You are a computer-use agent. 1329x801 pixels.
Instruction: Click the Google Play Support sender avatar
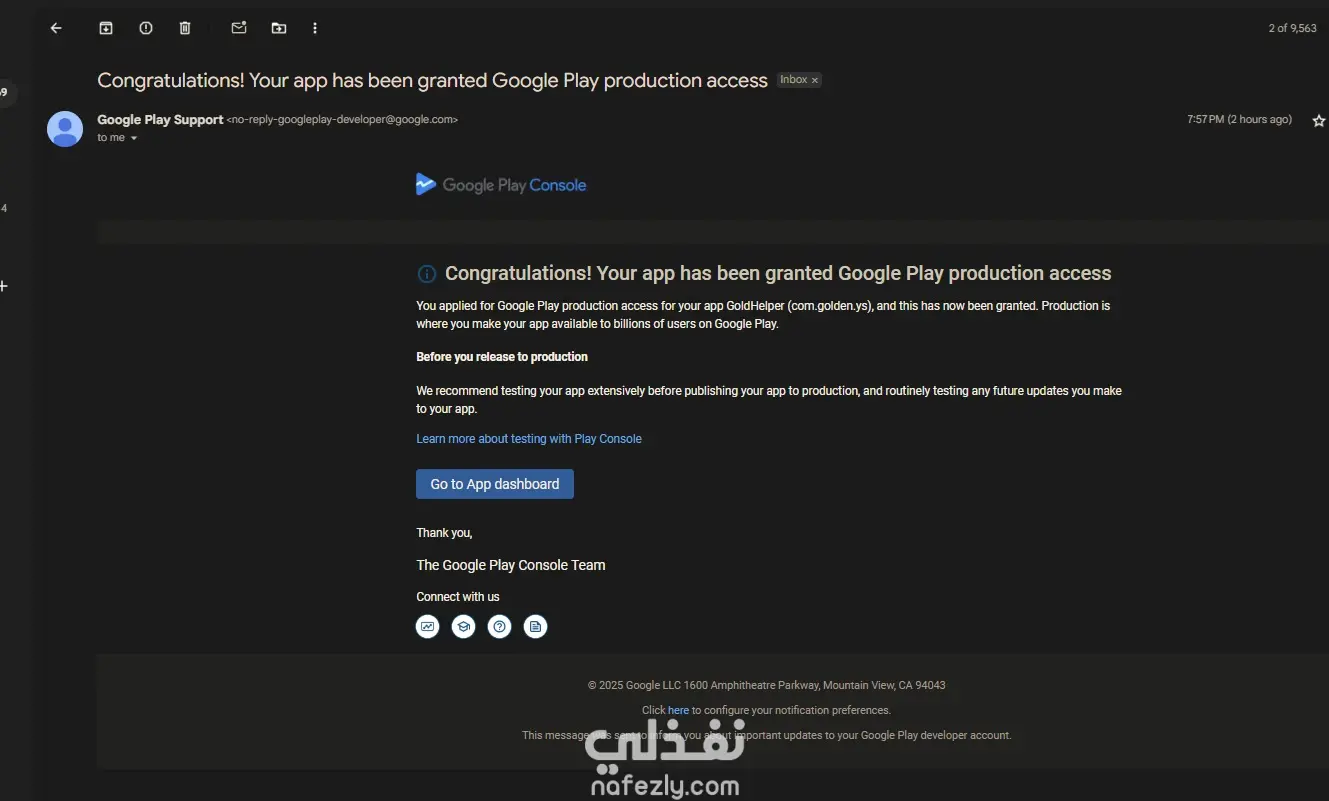pyautogui.click(x=65, y=129)
